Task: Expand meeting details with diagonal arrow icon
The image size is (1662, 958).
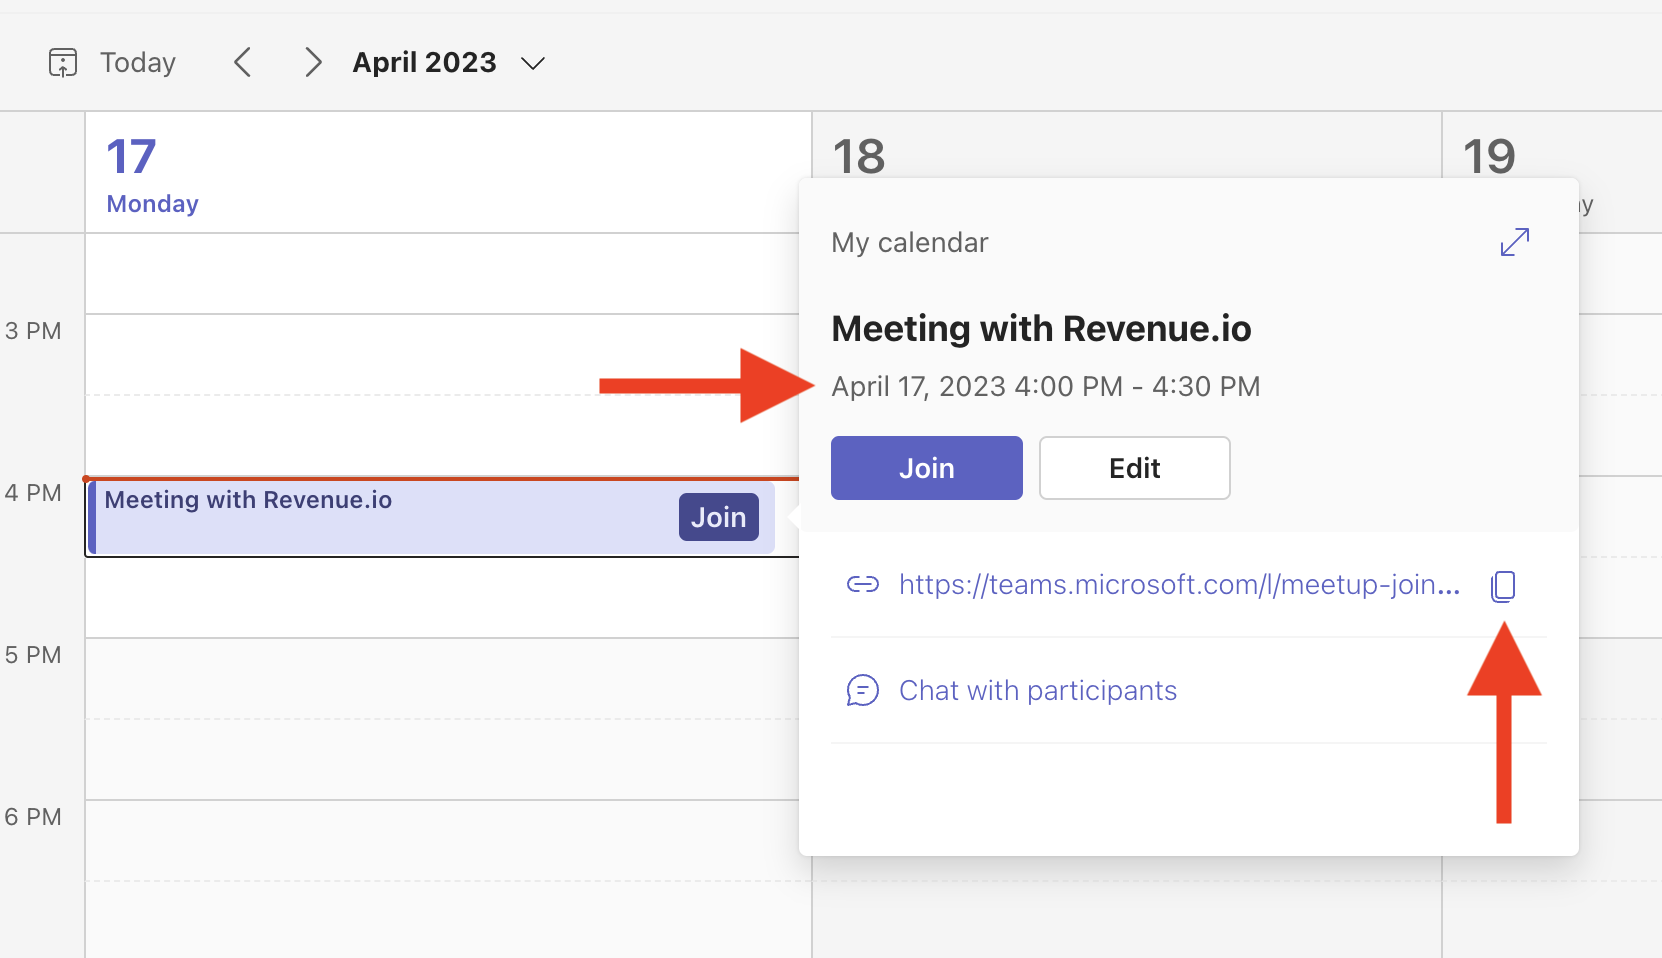Action: coord(1515,242)
